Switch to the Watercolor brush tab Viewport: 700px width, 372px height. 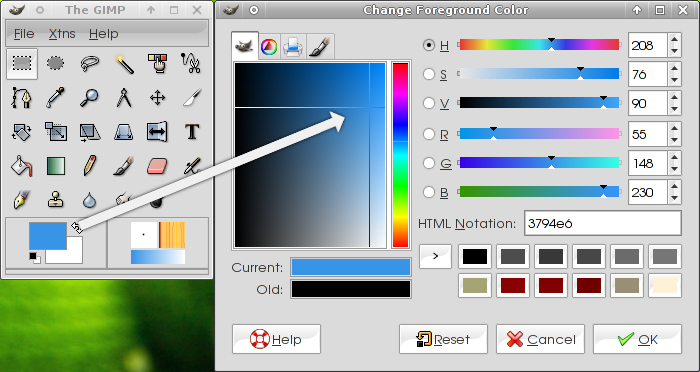pos(320,47)
